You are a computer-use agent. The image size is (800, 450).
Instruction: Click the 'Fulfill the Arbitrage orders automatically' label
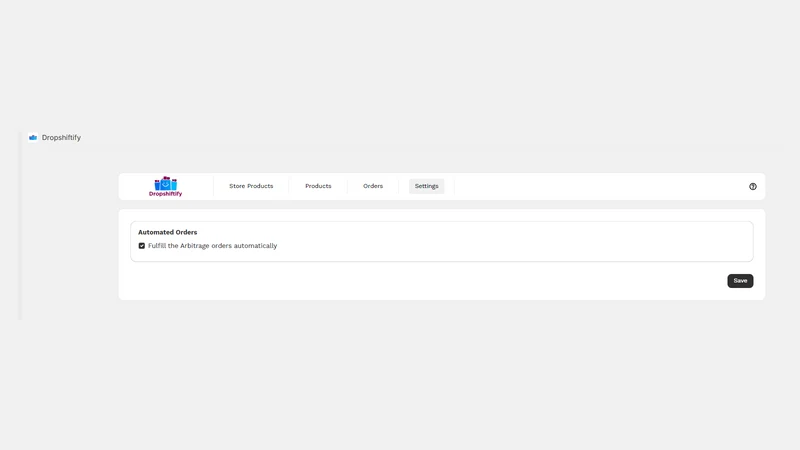pos(212,246)
